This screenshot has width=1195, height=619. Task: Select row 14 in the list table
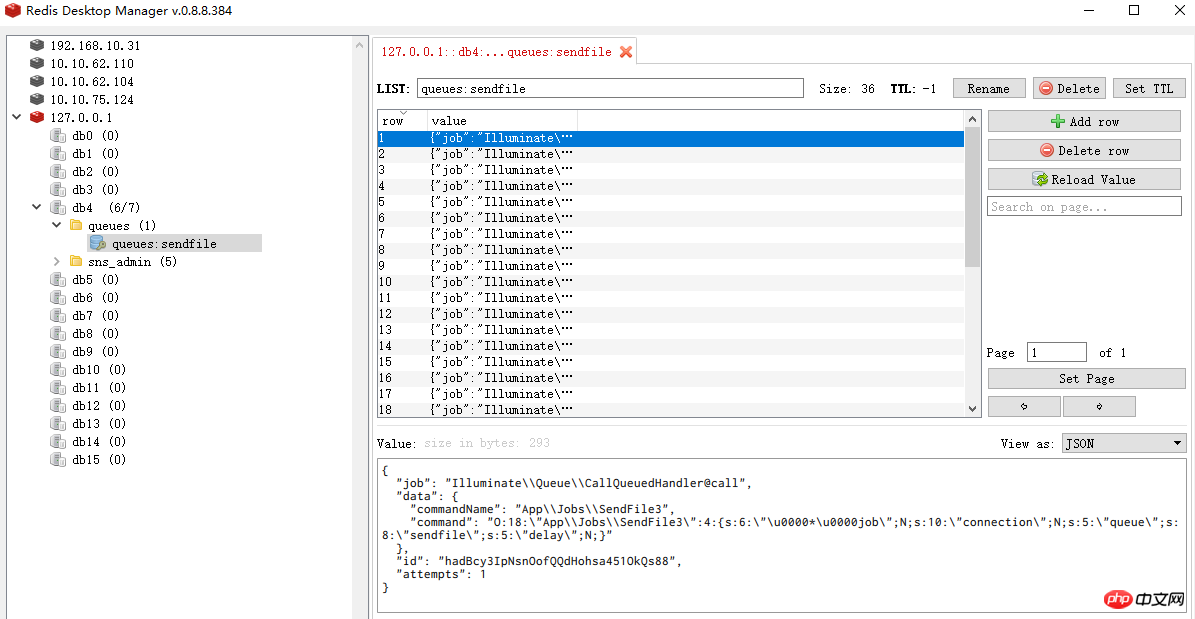tap(671, 346)
